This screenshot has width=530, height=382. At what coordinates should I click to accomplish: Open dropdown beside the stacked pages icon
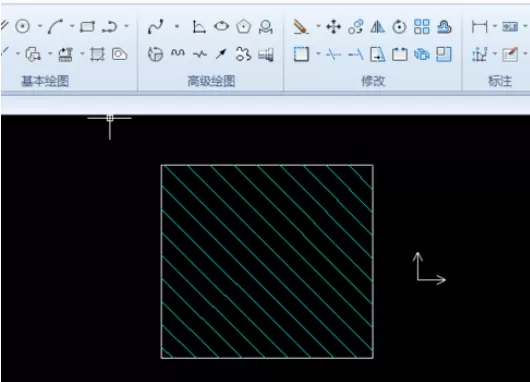(50, 53)
